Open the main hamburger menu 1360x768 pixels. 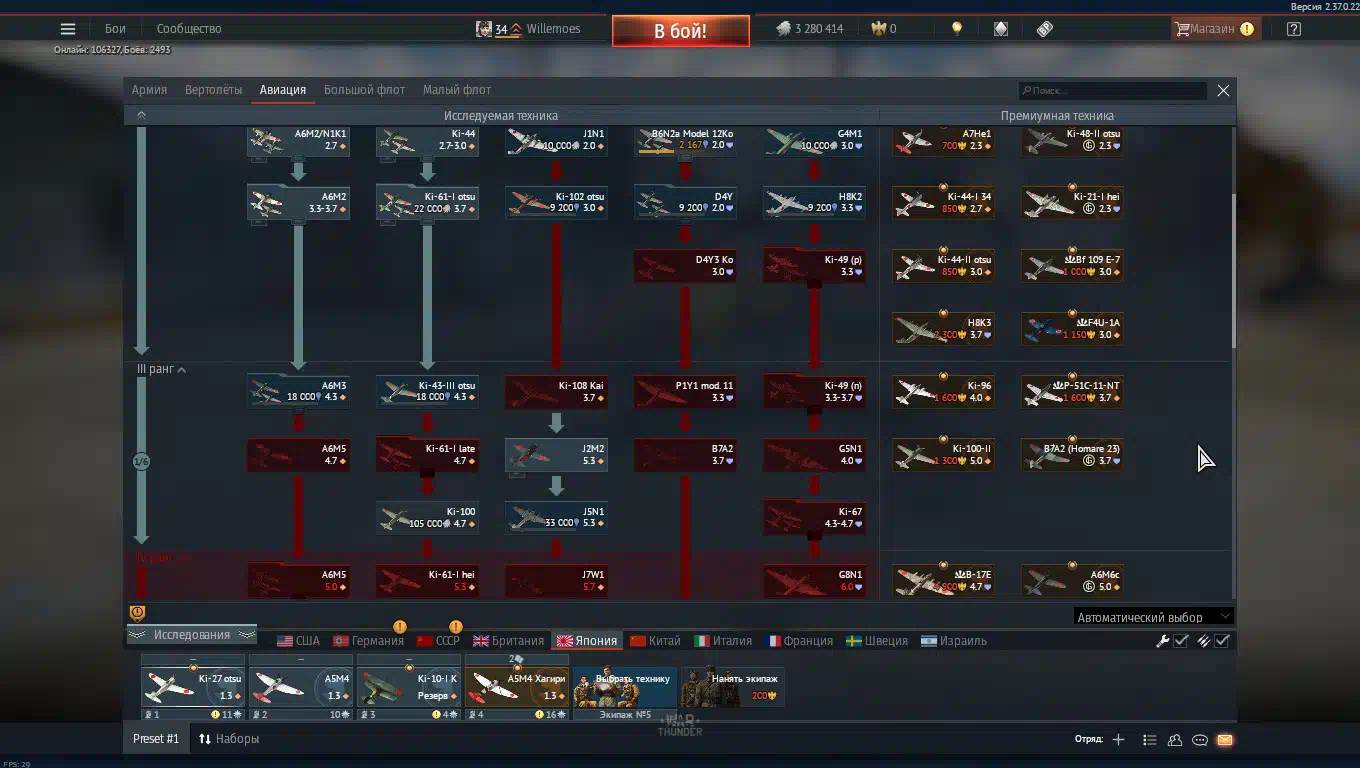tap(68, 29)
